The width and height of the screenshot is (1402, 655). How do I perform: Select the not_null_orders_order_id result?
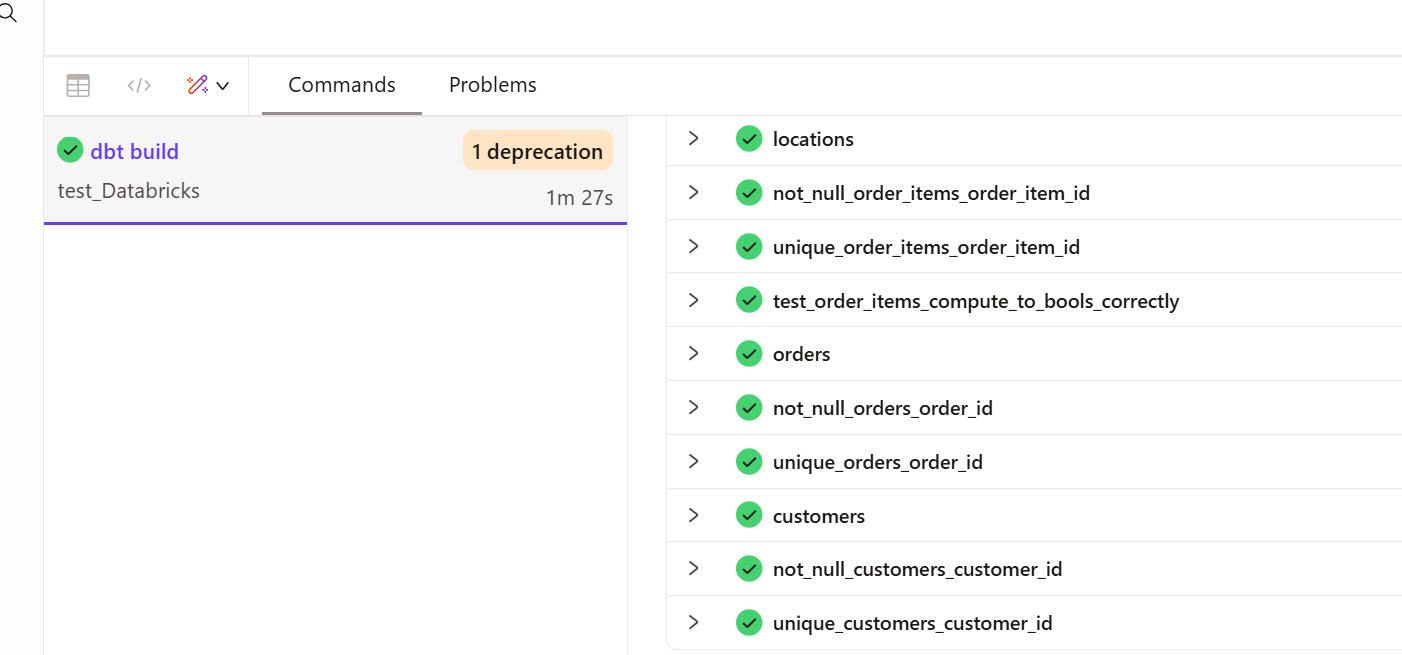click(x=882, y=408)
